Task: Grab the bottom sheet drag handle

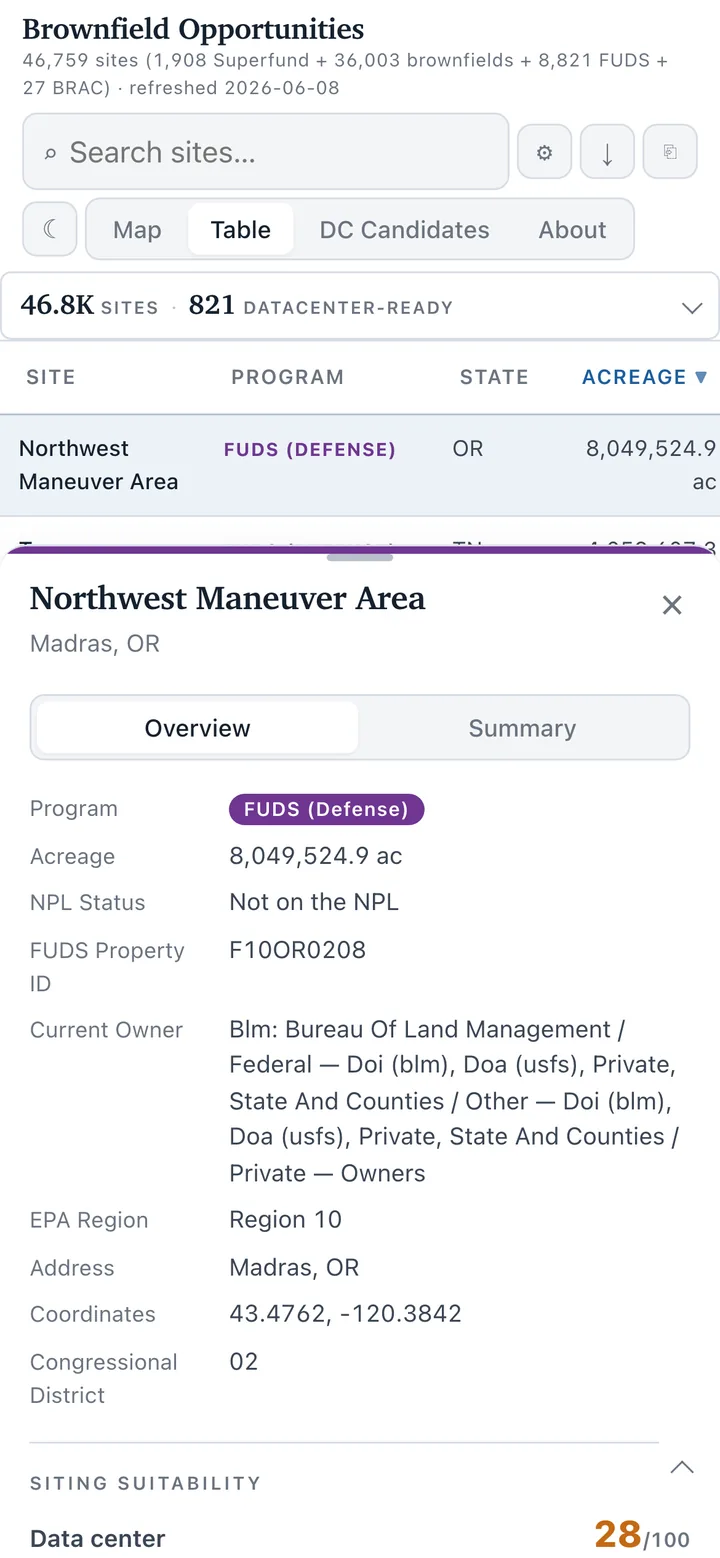Action: coord(360,557)
